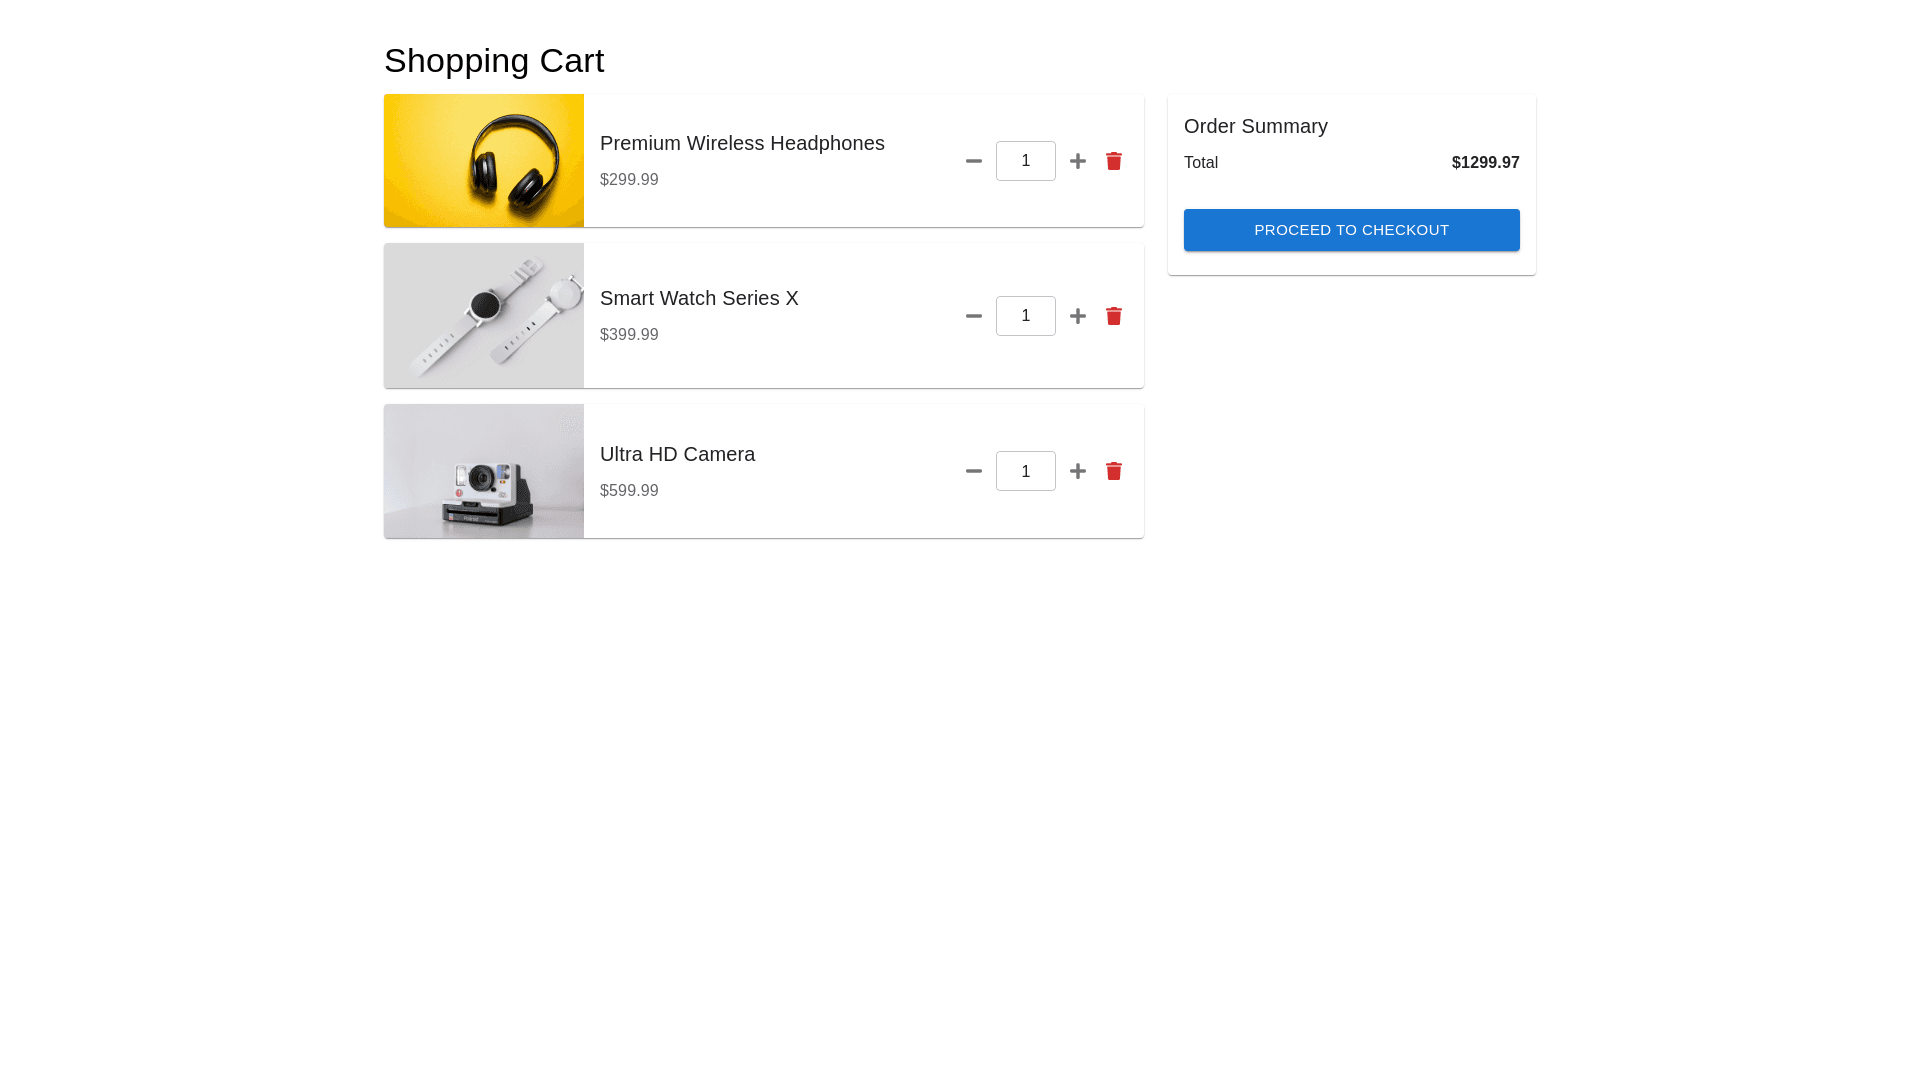The width and height of the screenshot is (1920, 1080).
Task: Decrease quantity of Premium Wireless Headphones
Action: coord(973,161)
